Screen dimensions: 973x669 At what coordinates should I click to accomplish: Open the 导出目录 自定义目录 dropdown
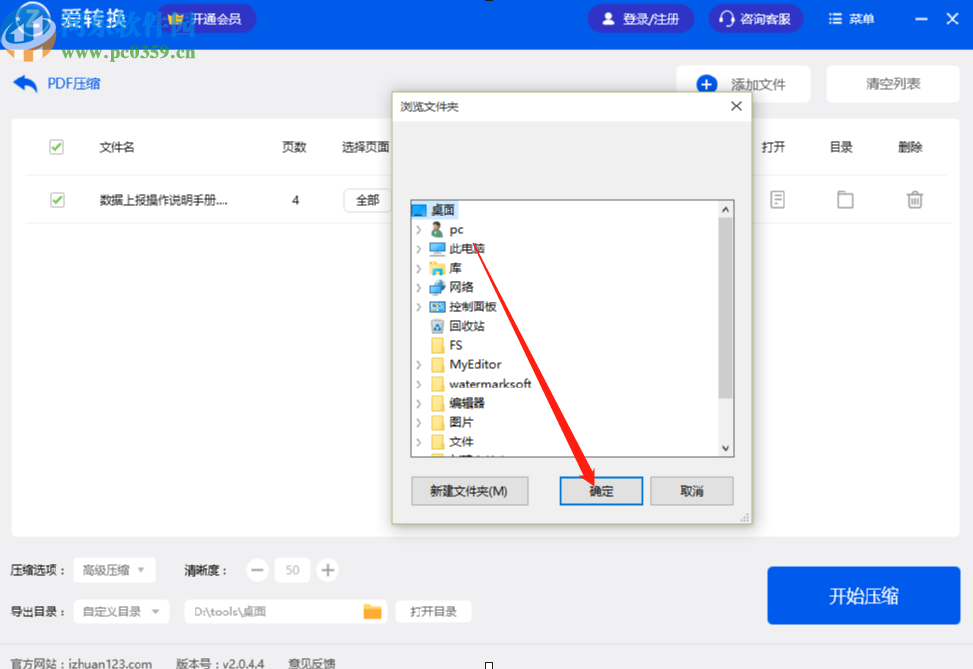click(121, 611)
